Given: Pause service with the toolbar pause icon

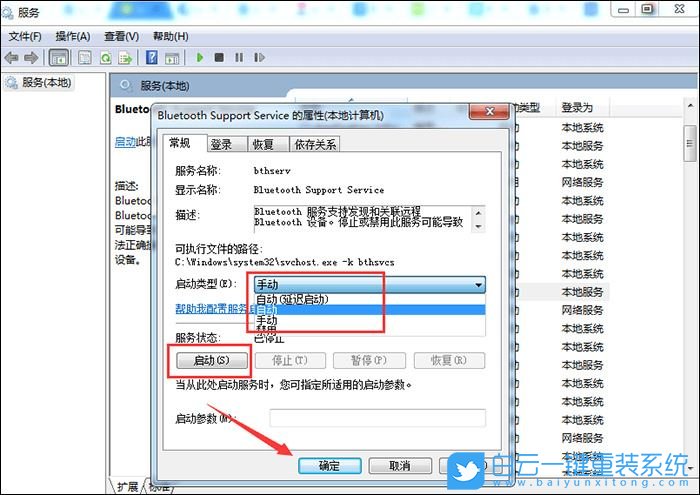Looking at the screenshot, I should pyautogui.click(x=239, y=58).
